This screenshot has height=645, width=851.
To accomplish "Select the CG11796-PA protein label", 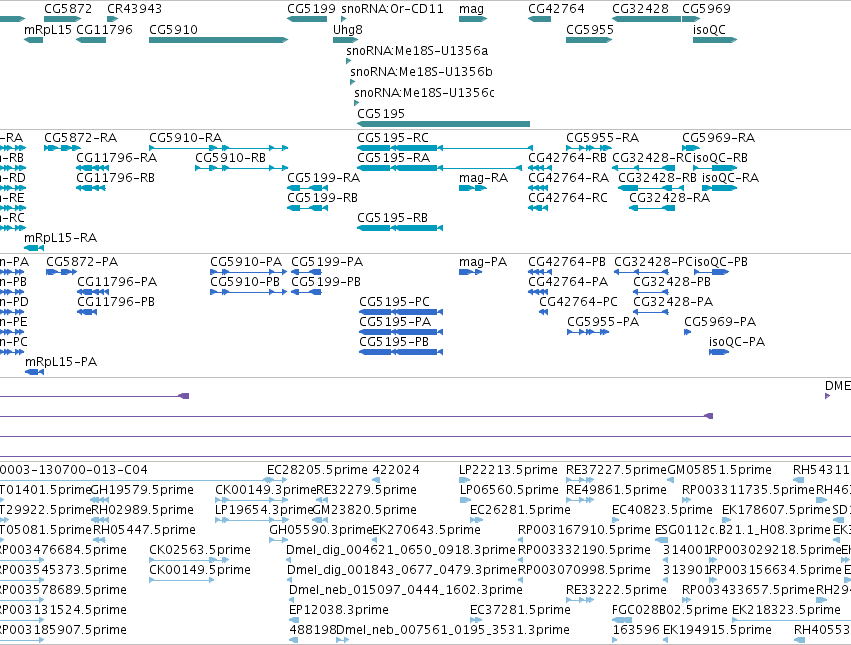I will [x=117, y=282].
